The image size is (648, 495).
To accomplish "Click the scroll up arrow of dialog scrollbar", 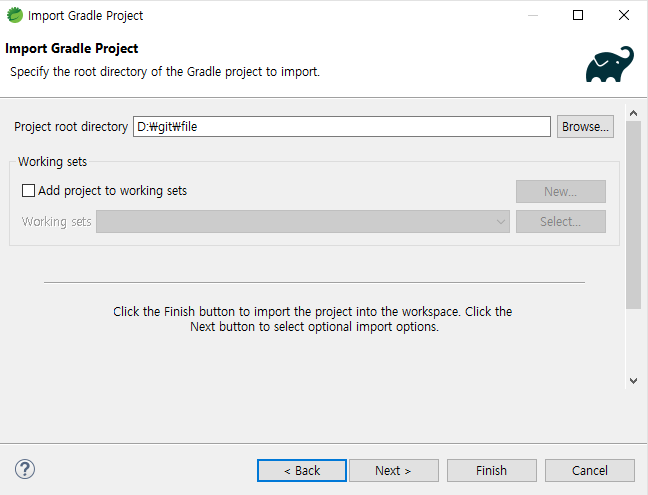I will coord(633,113).
